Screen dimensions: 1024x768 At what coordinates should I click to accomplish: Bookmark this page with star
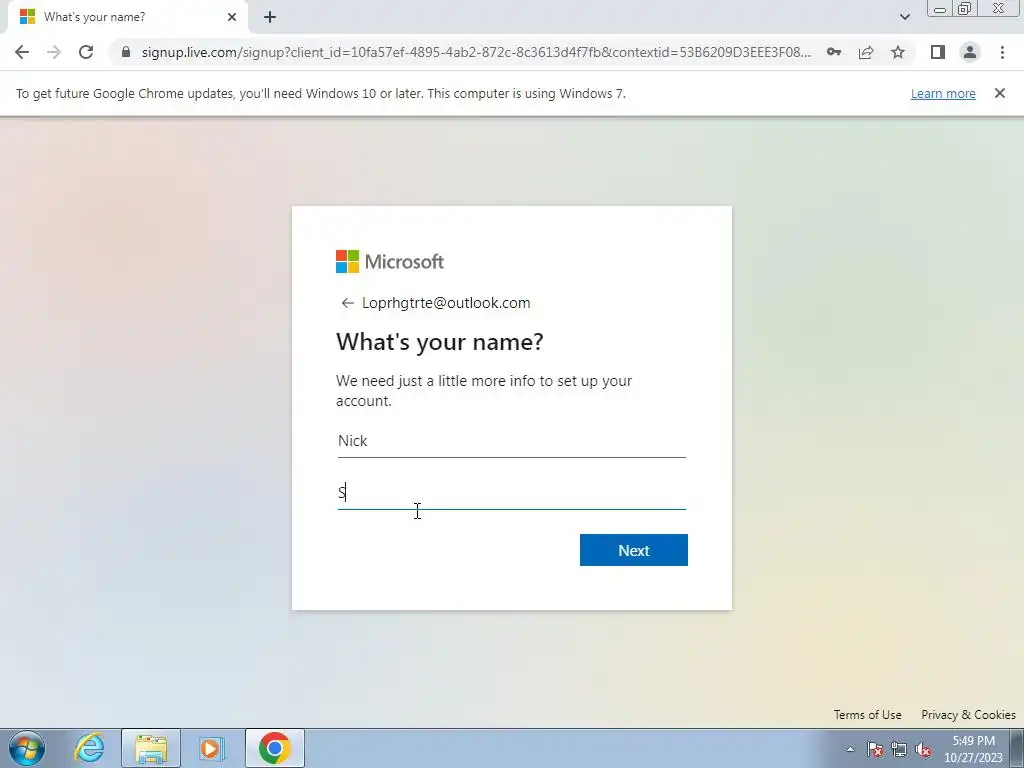pos(898,52)
